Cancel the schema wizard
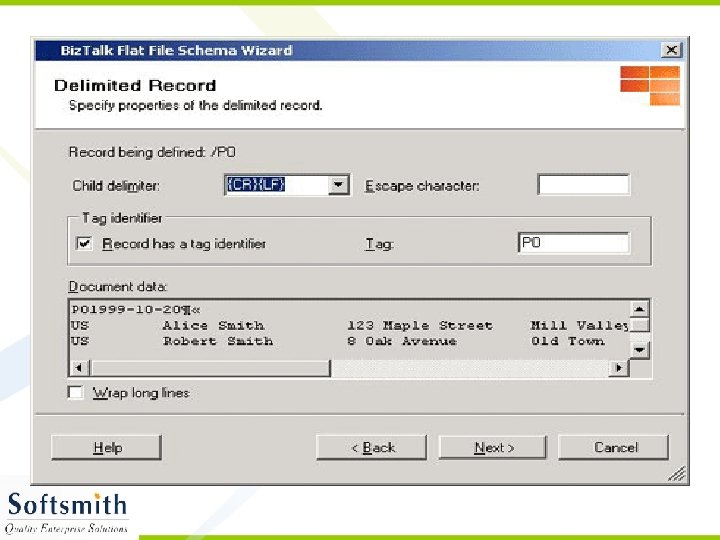Screen dimensions: 720x540 (614, 447)
